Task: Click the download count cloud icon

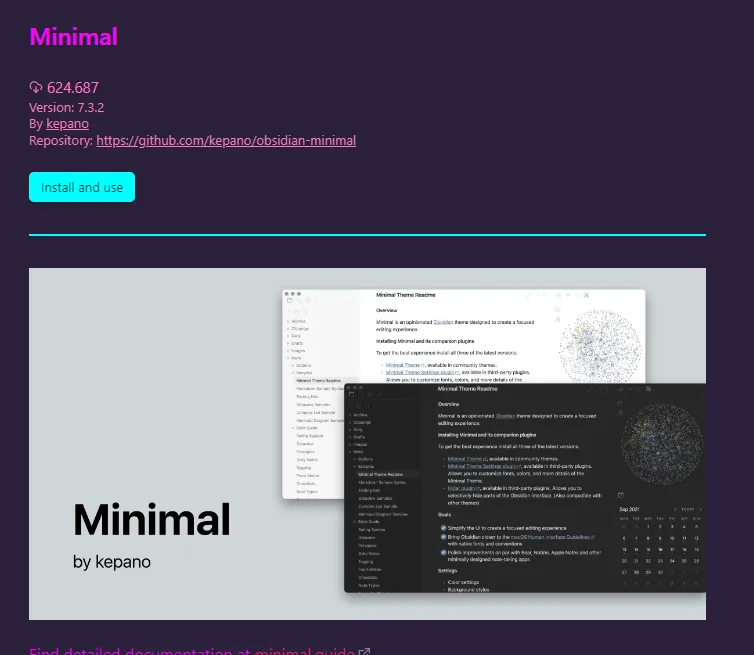Action: pos(36,87)
